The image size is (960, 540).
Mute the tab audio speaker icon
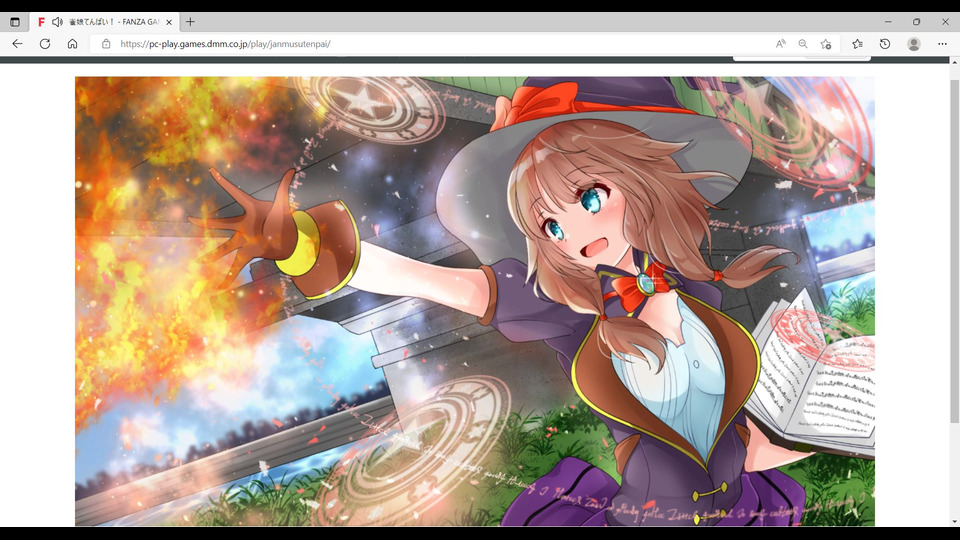(x=58, y=22)
